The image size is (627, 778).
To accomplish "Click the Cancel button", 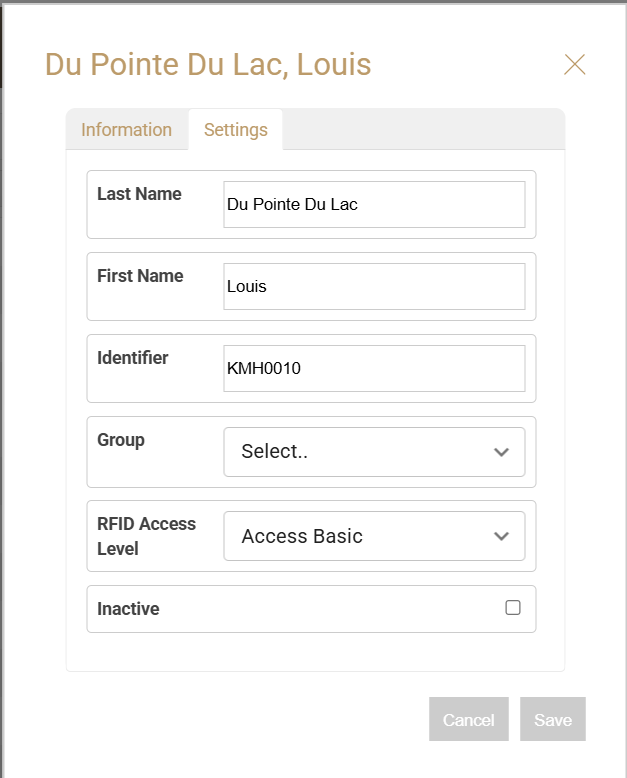I will [x=469, y=719].
